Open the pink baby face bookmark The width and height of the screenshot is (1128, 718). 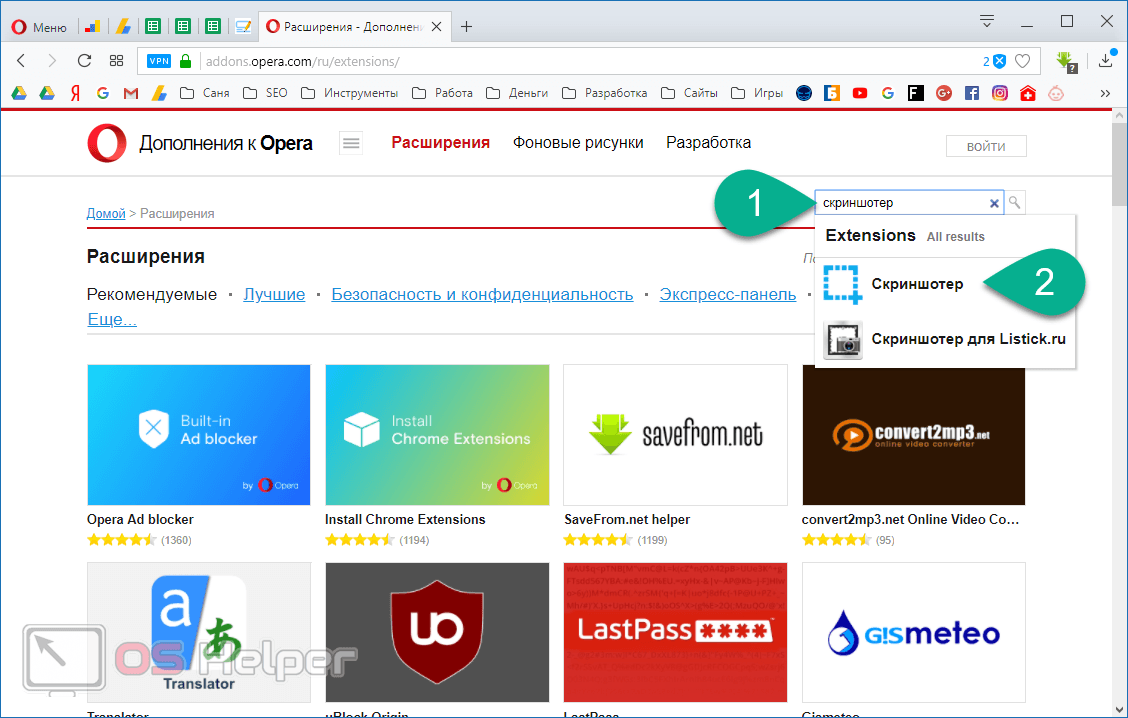click(x=1056, y=93)
